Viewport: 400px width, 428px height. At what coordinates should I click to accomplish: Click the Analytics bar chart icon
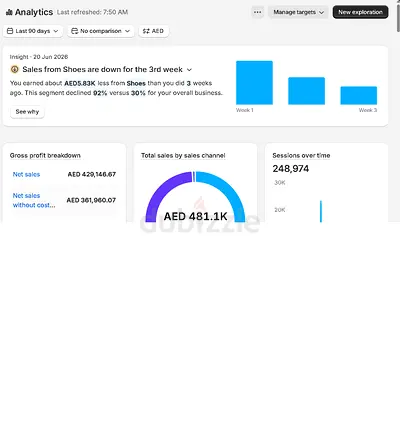9,12
